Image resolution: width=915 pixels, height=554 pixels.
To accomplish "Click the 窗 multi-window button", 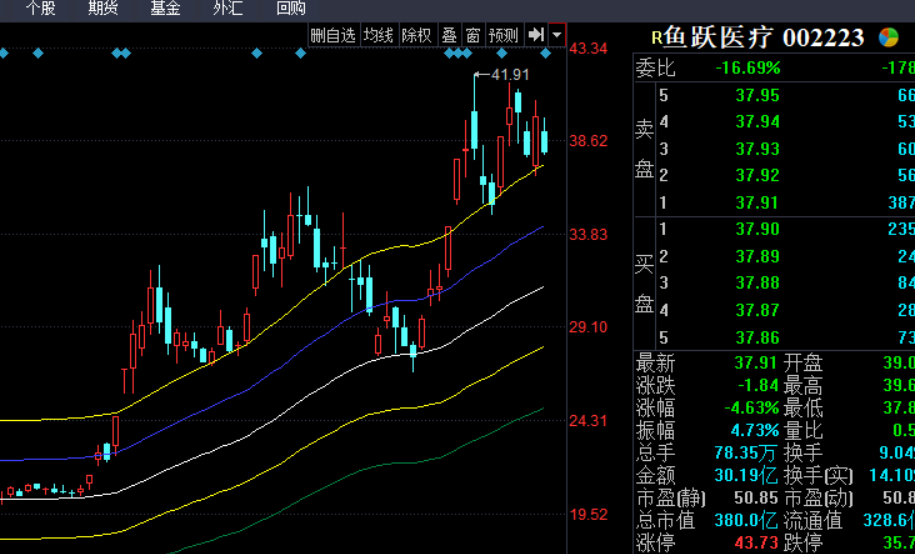I will [473, 35].
